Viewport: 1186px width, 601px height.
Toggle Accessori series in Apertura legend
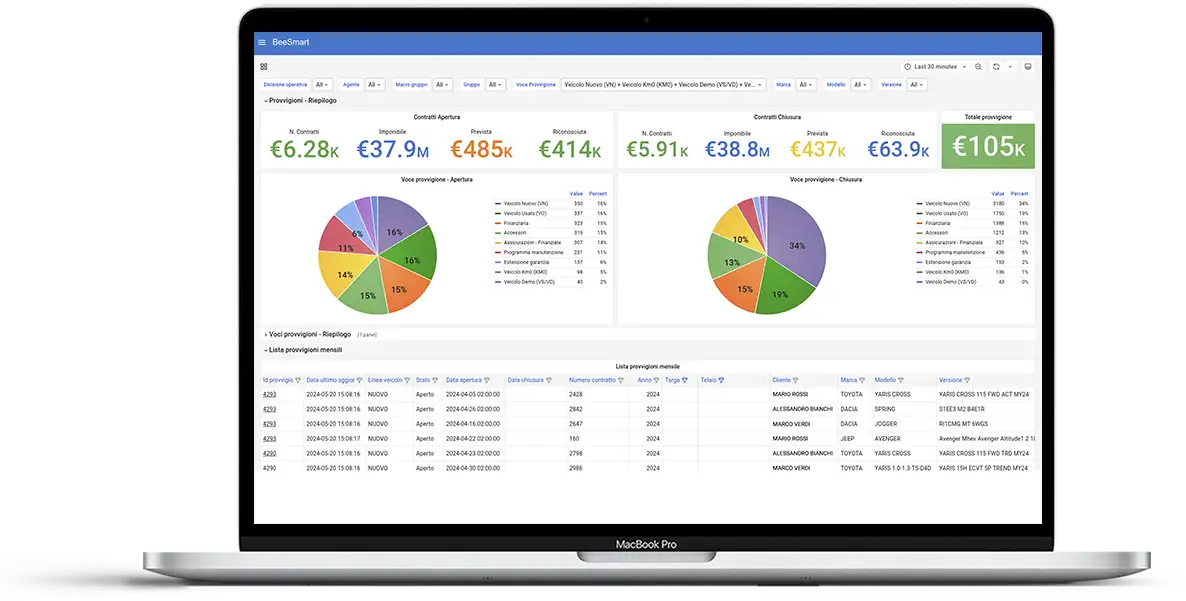tap(516, 233)
